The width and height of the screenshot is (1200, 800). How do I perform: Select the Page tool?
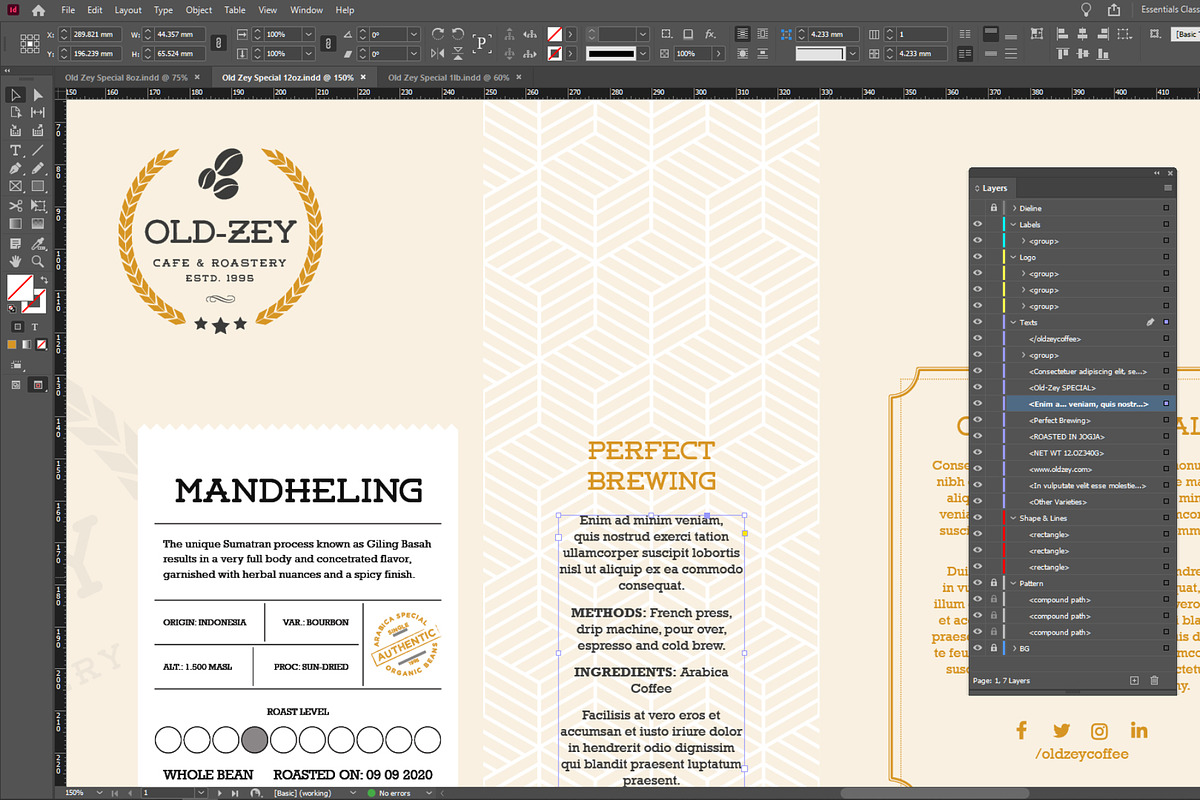tap(15, 113)
